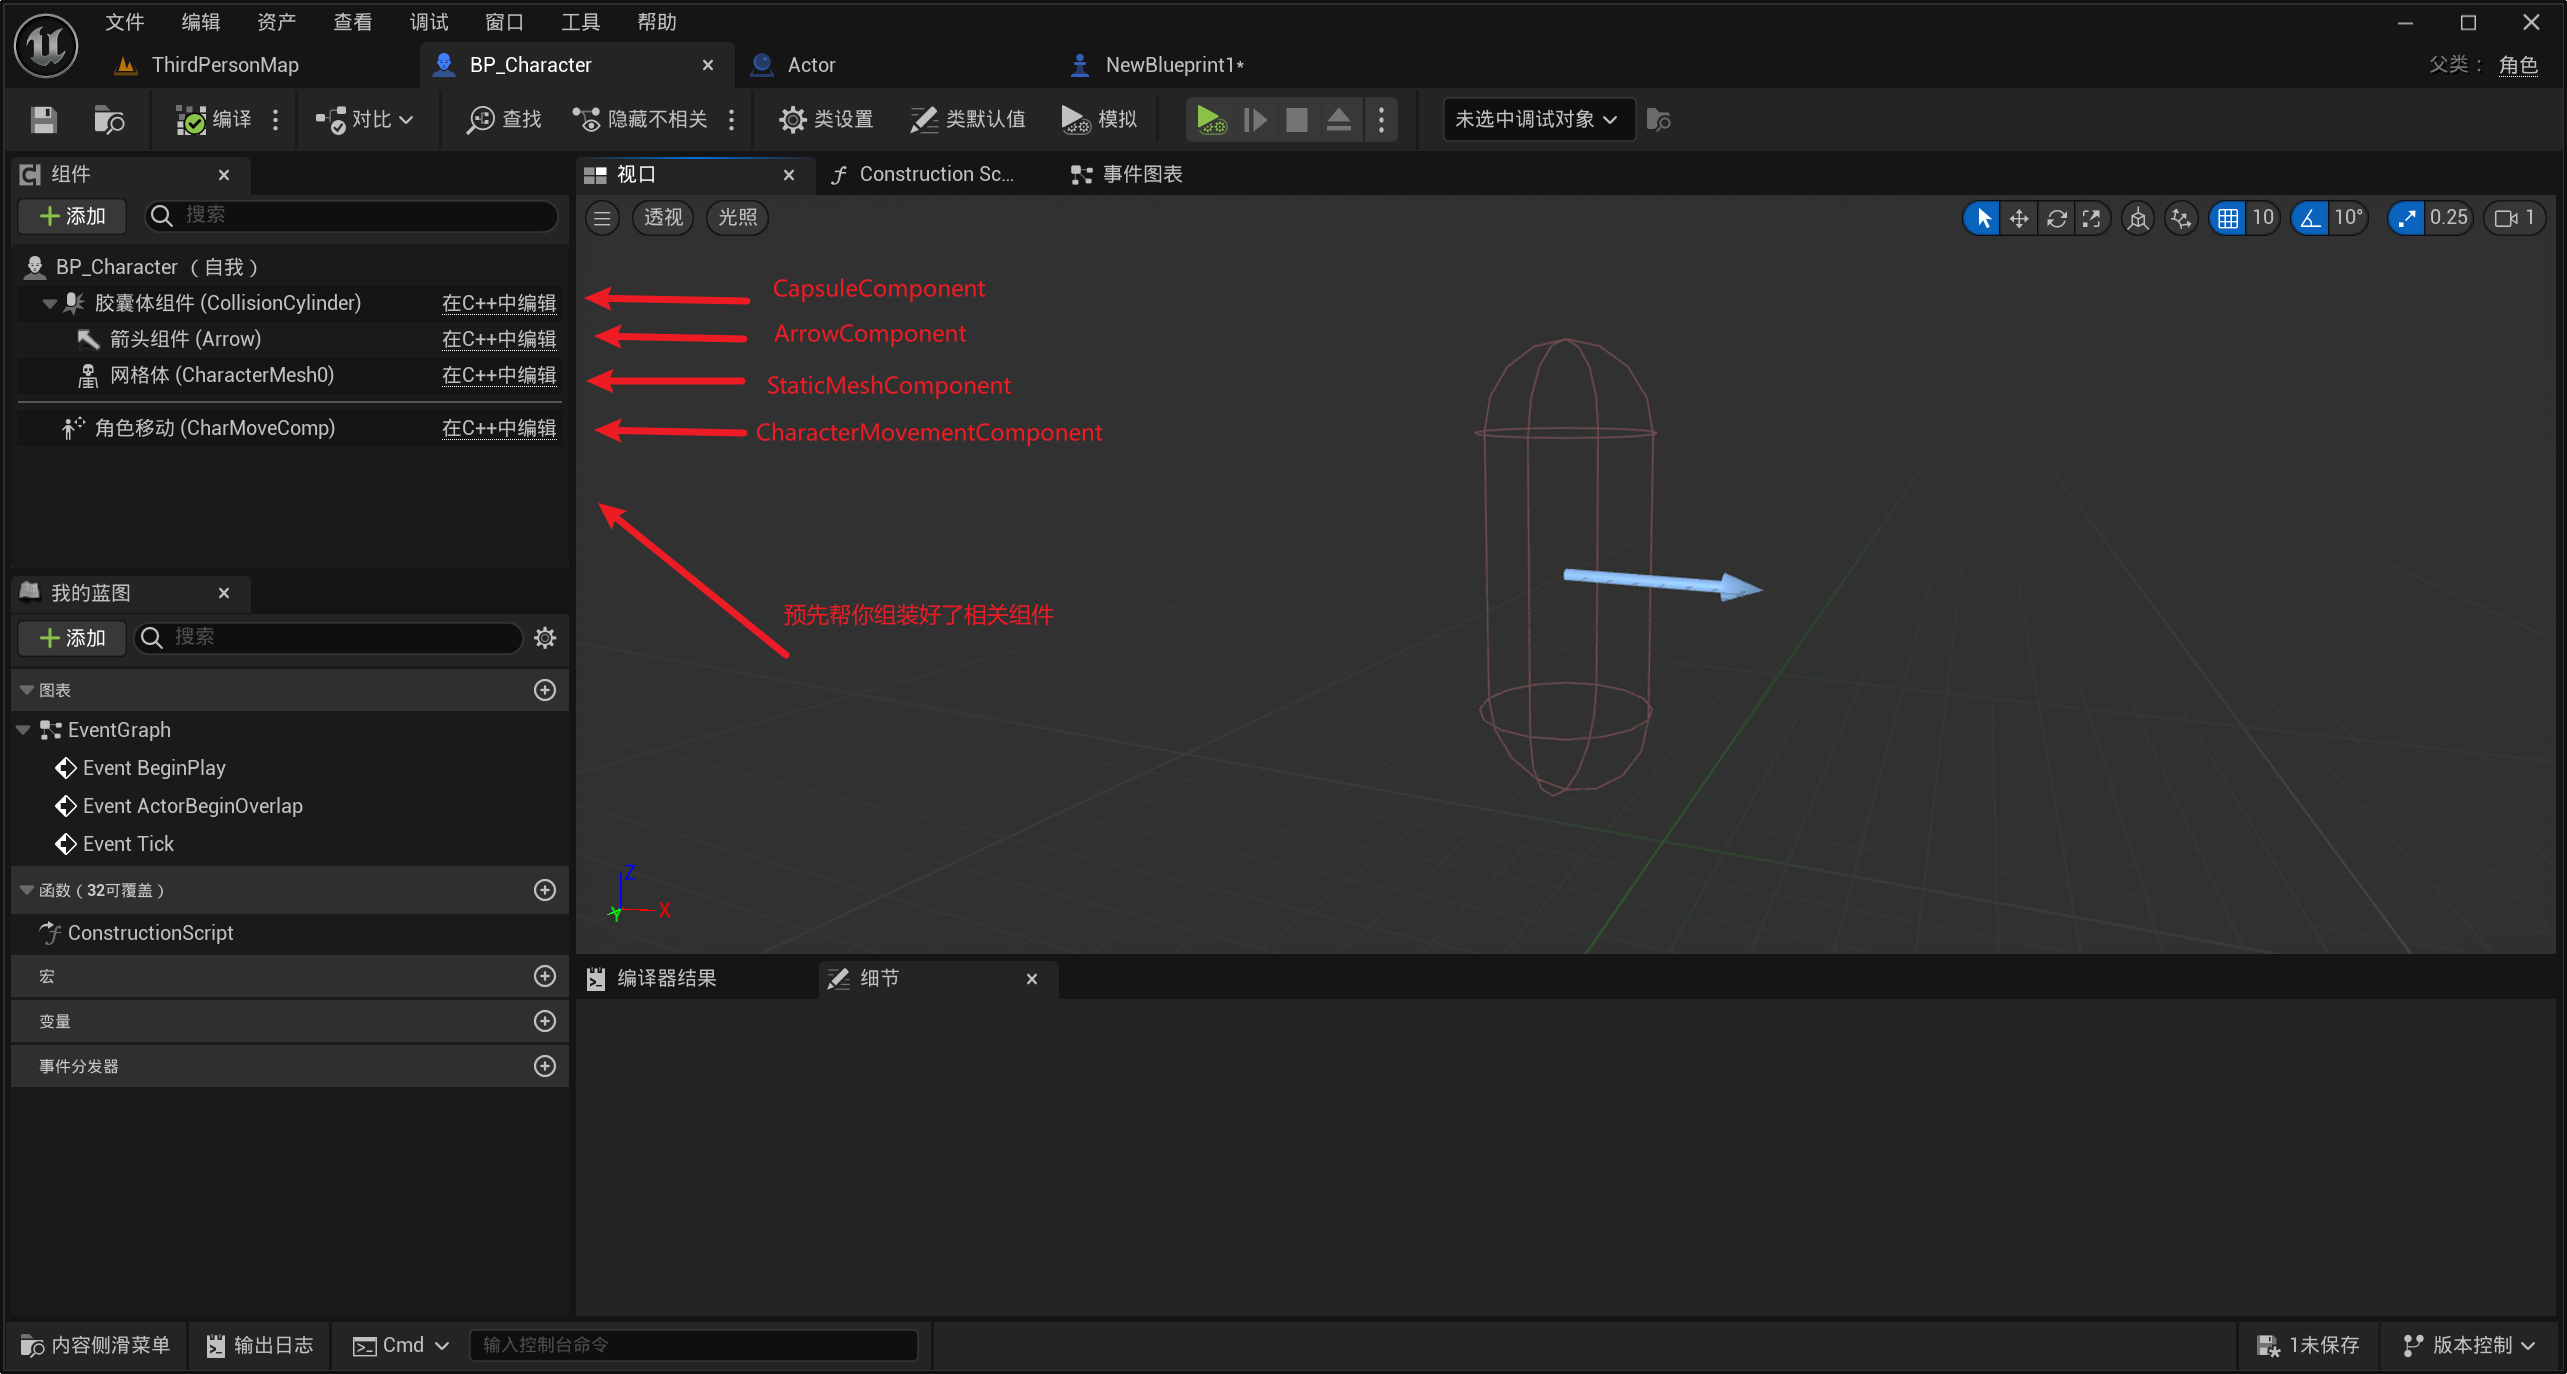Open hide unrelated options menu
This screenshot has height=1374, width=2567.
[732, 120]
